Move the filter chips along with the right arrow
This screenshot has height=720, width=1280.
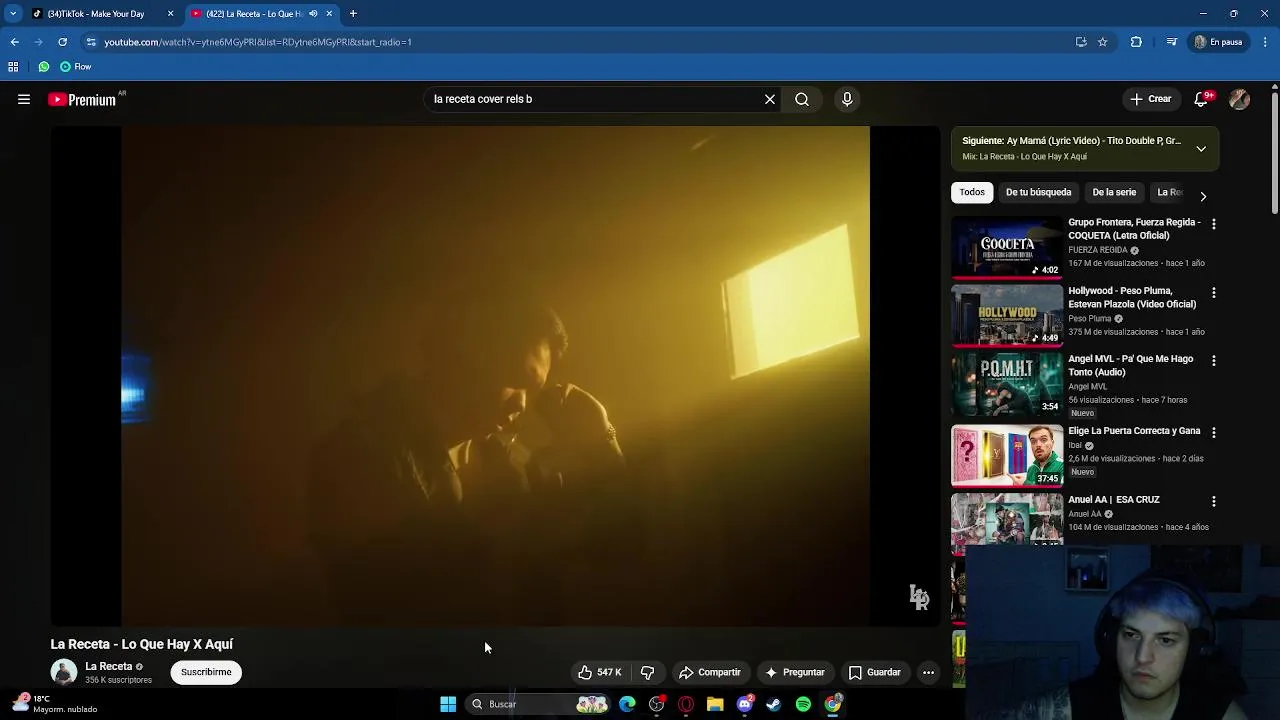pyautogui.click(x=1203, y=196)
